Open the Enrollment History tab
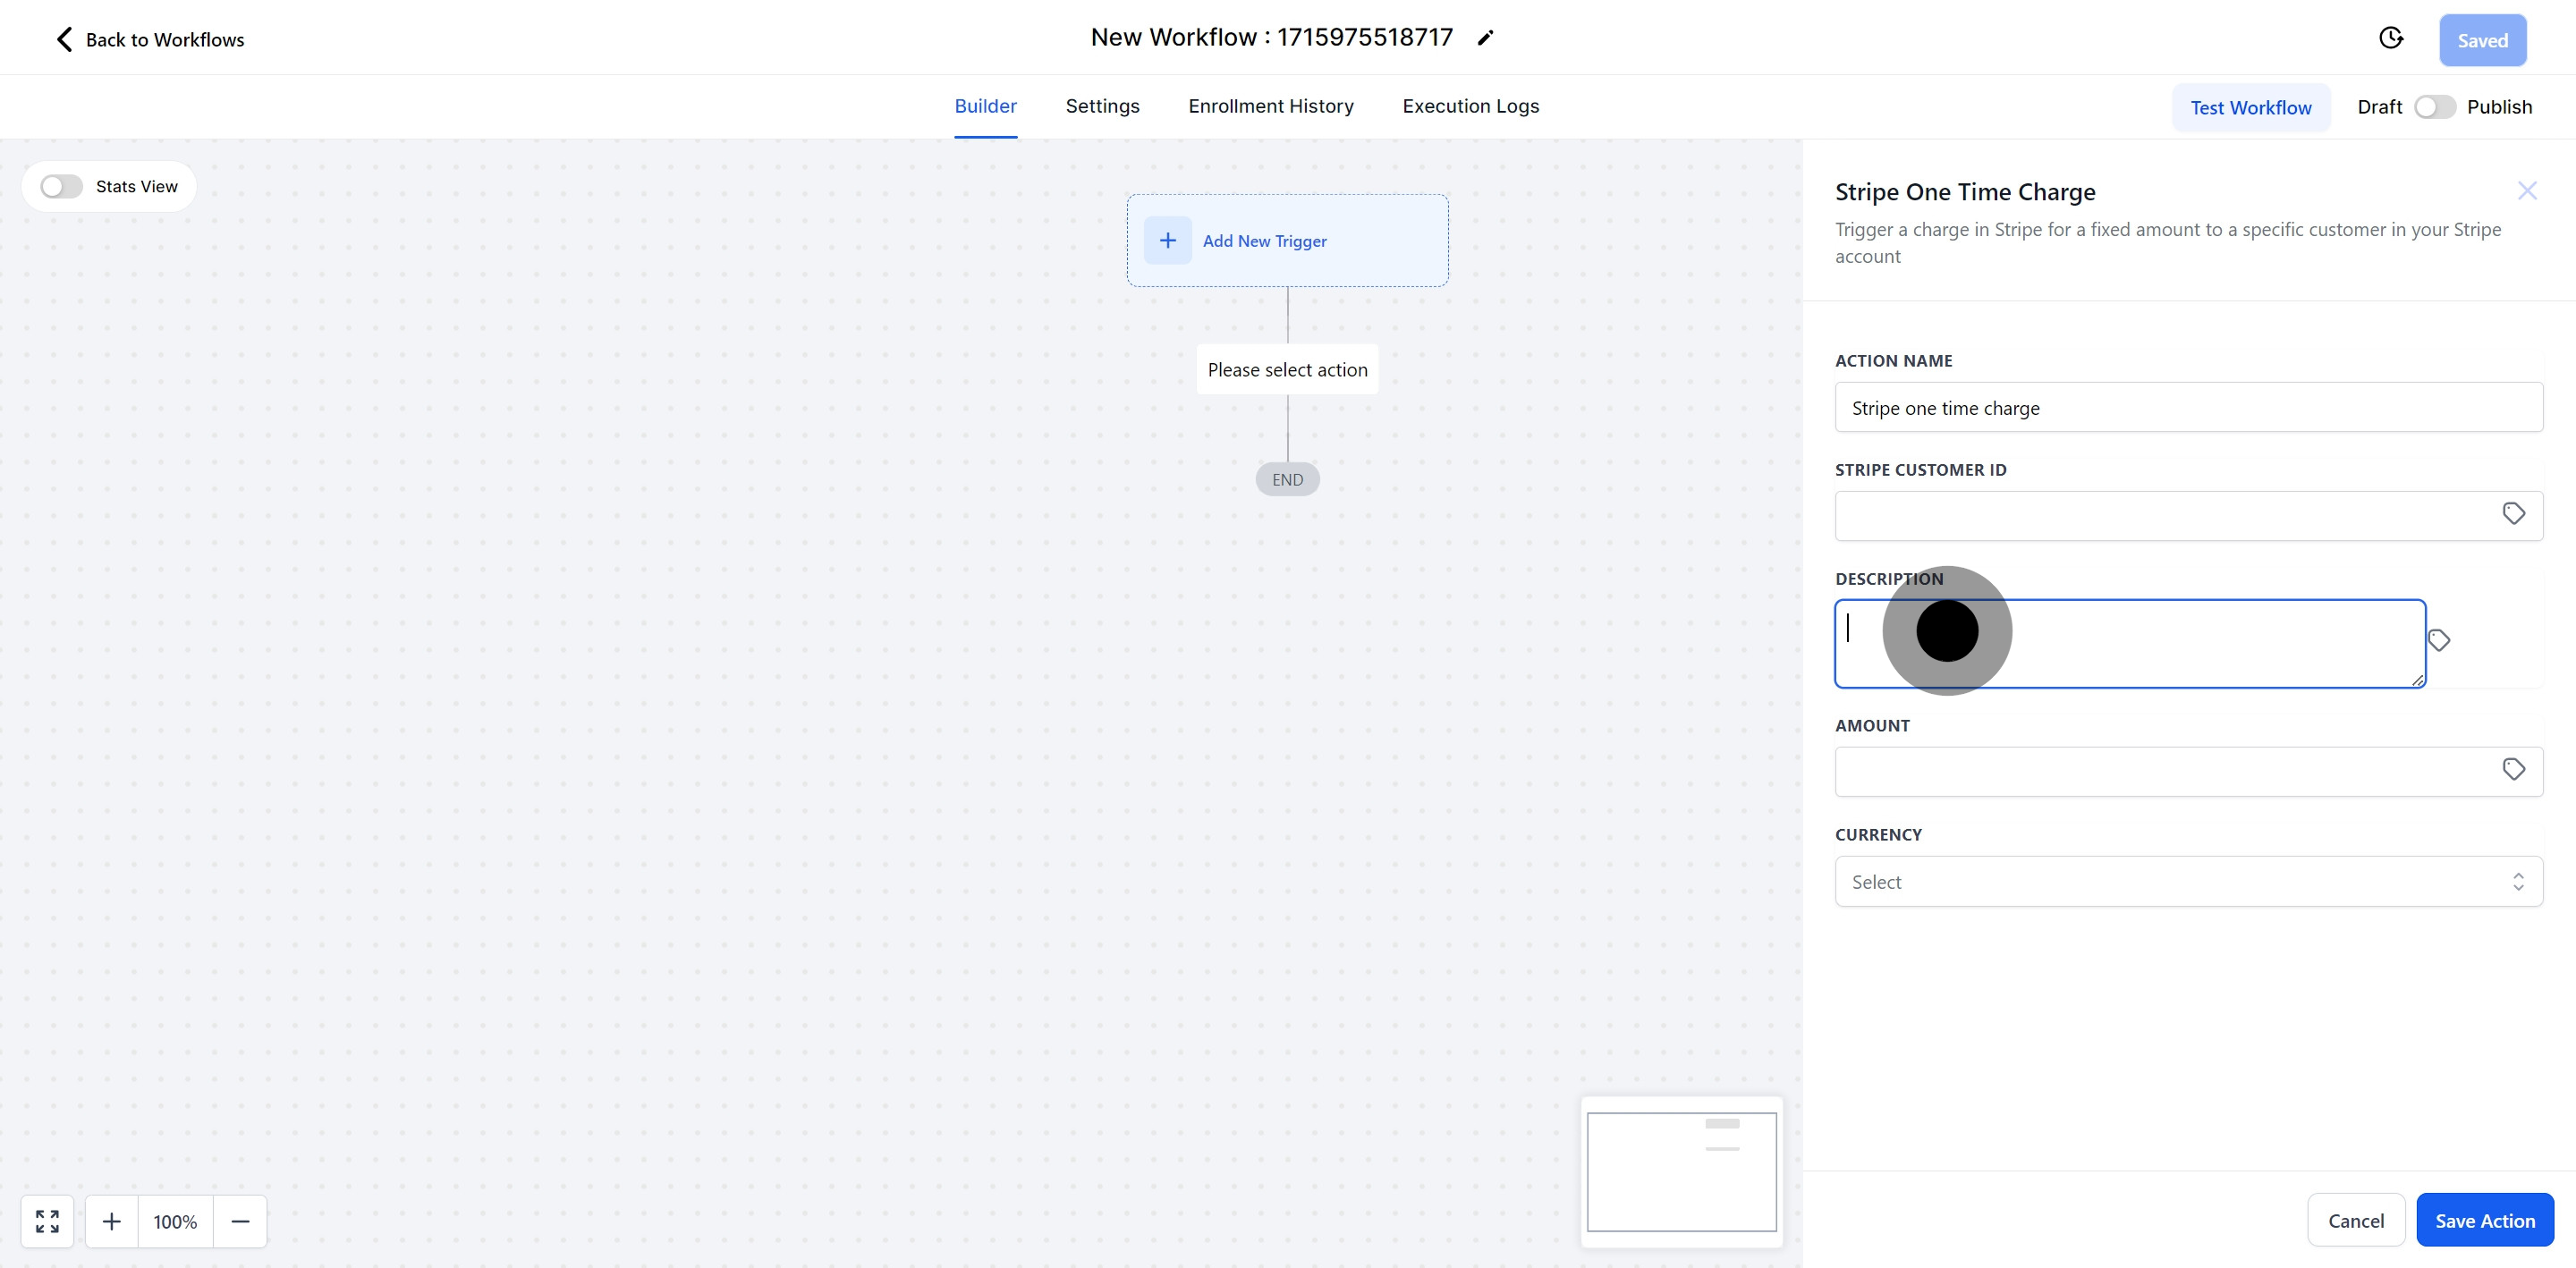This screenshot has height=1268, width=2576. click(1270, 106)
